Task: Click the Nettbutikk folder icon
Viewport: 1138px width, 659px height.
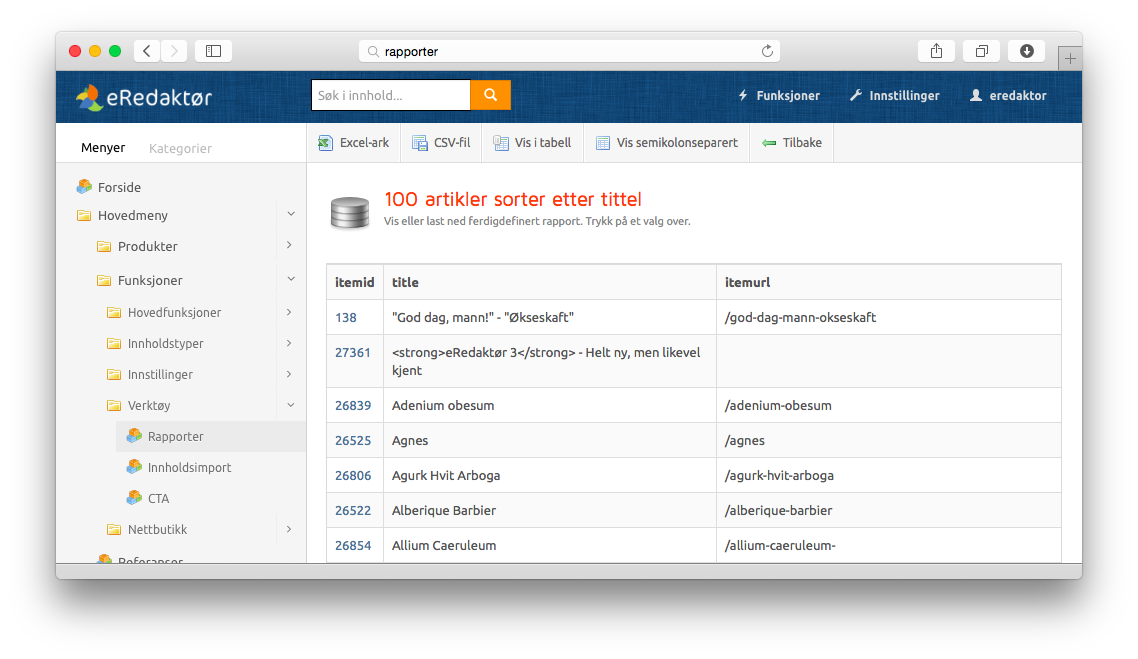Action: pyautogui.click(x=114, y=529)
